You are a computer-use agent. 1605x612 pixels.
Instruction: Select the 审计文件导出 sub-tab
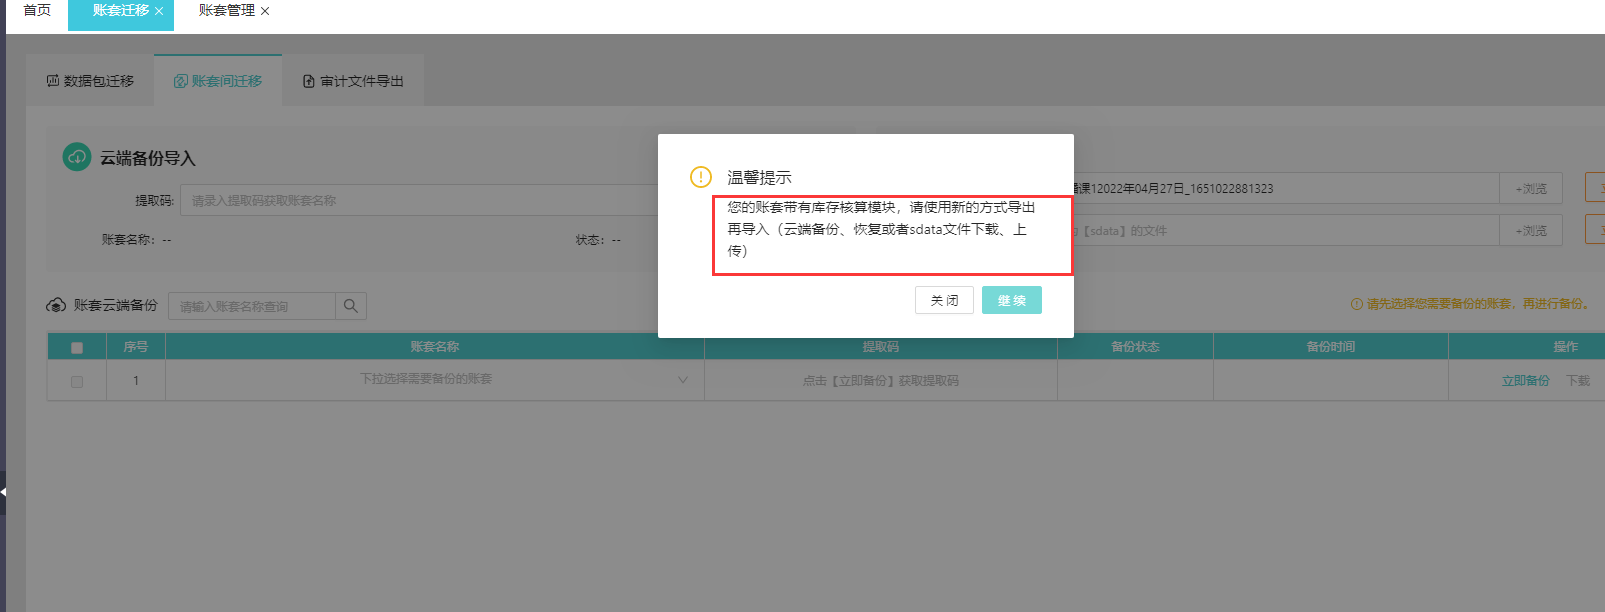click(x=353, y=81)
